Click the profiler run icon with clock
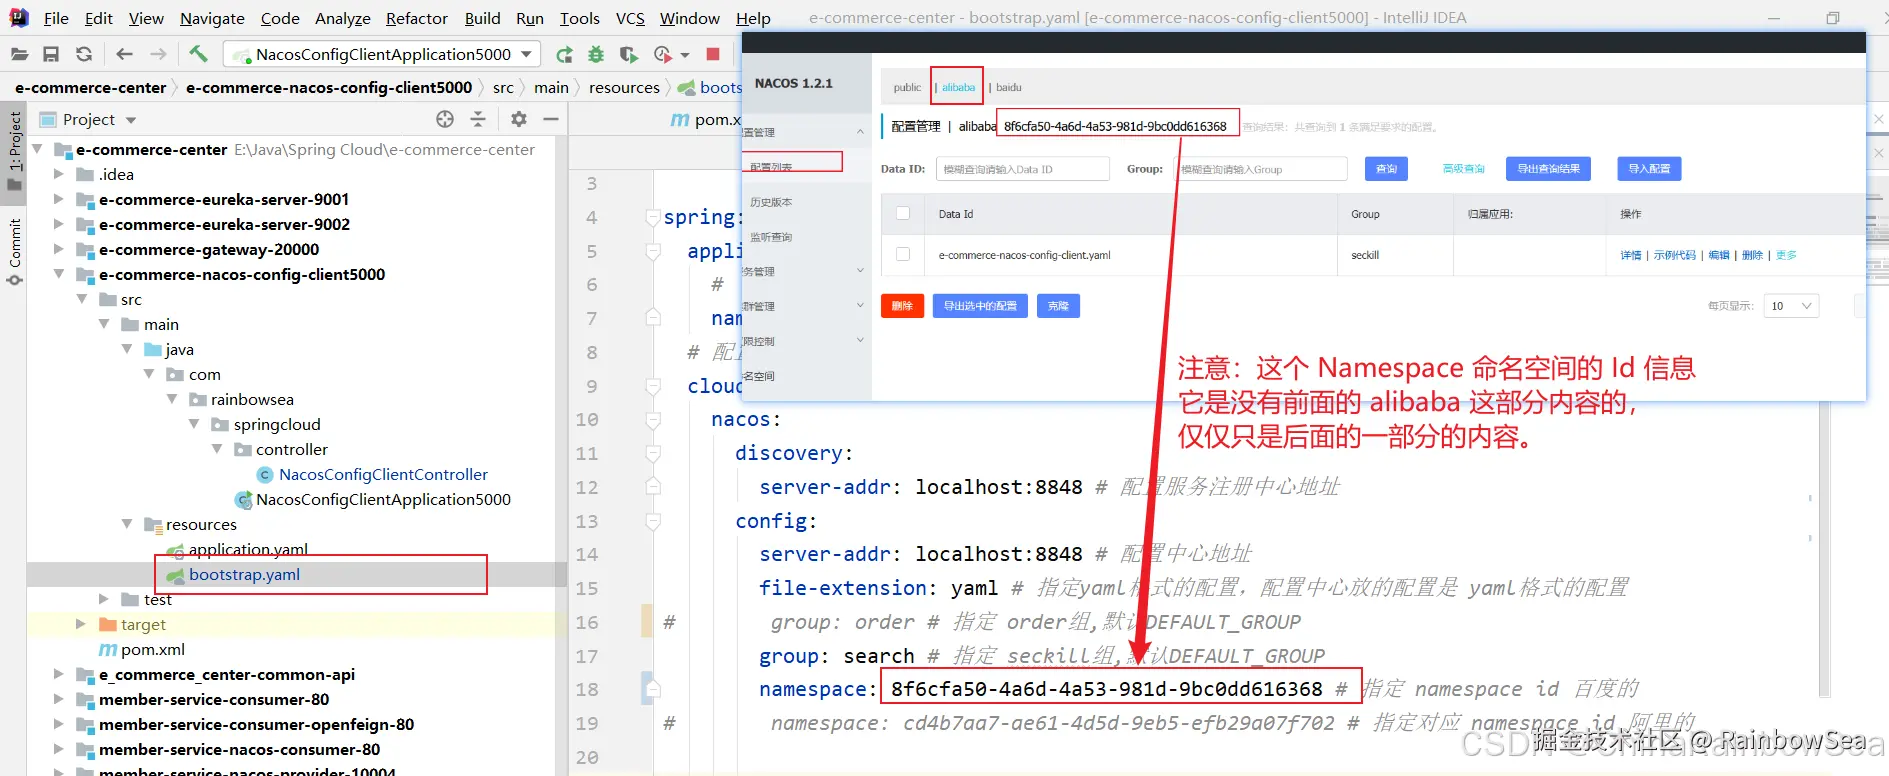Screen dimensions: 1889x776 click(x=662, y=54)
